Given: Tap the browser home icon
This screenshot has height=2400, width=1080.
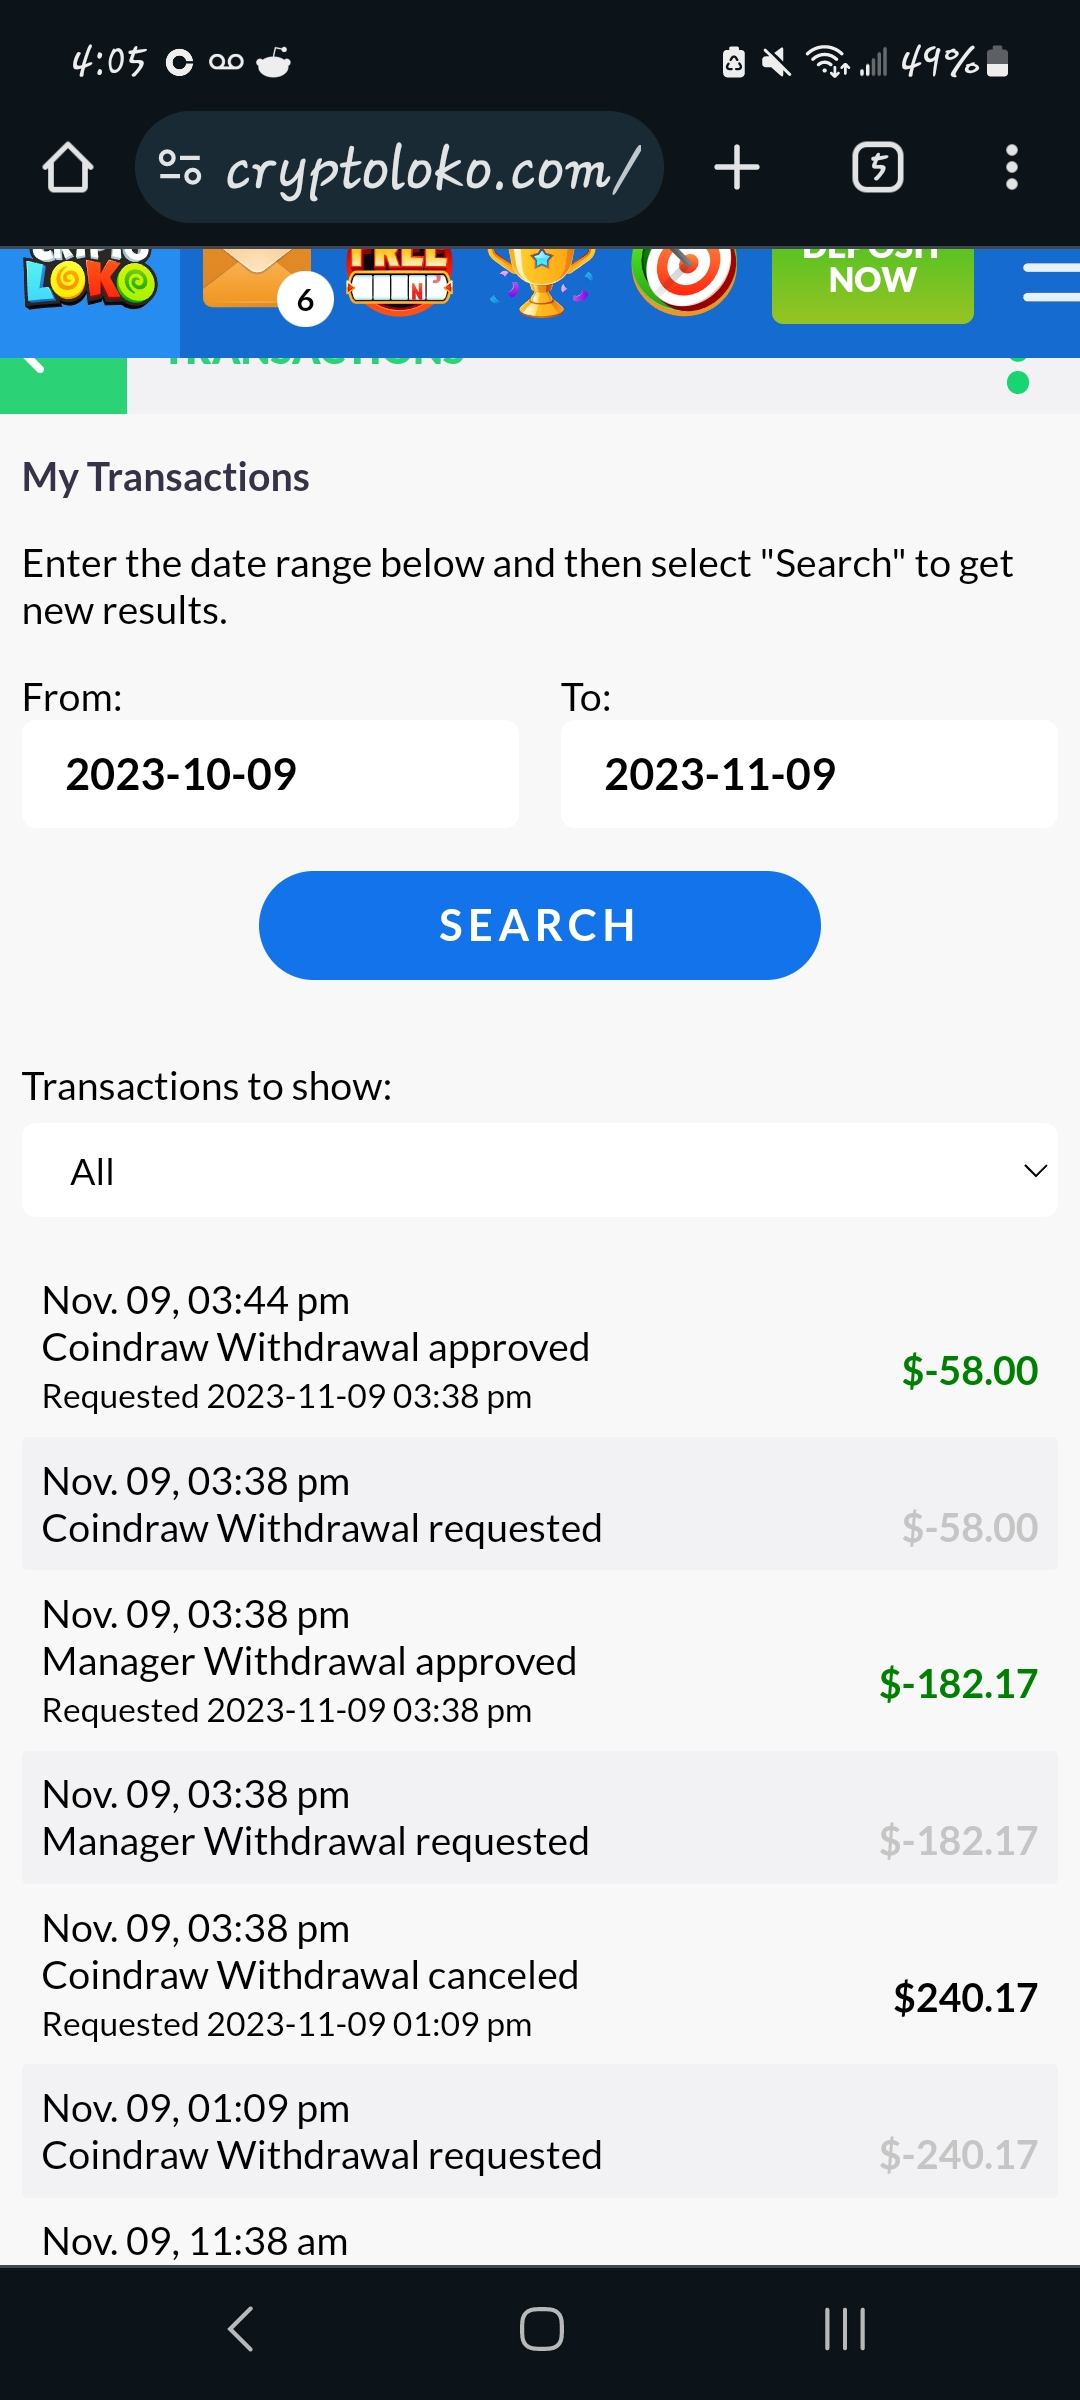Looking at the screenshot, I should tap(68, 167).
